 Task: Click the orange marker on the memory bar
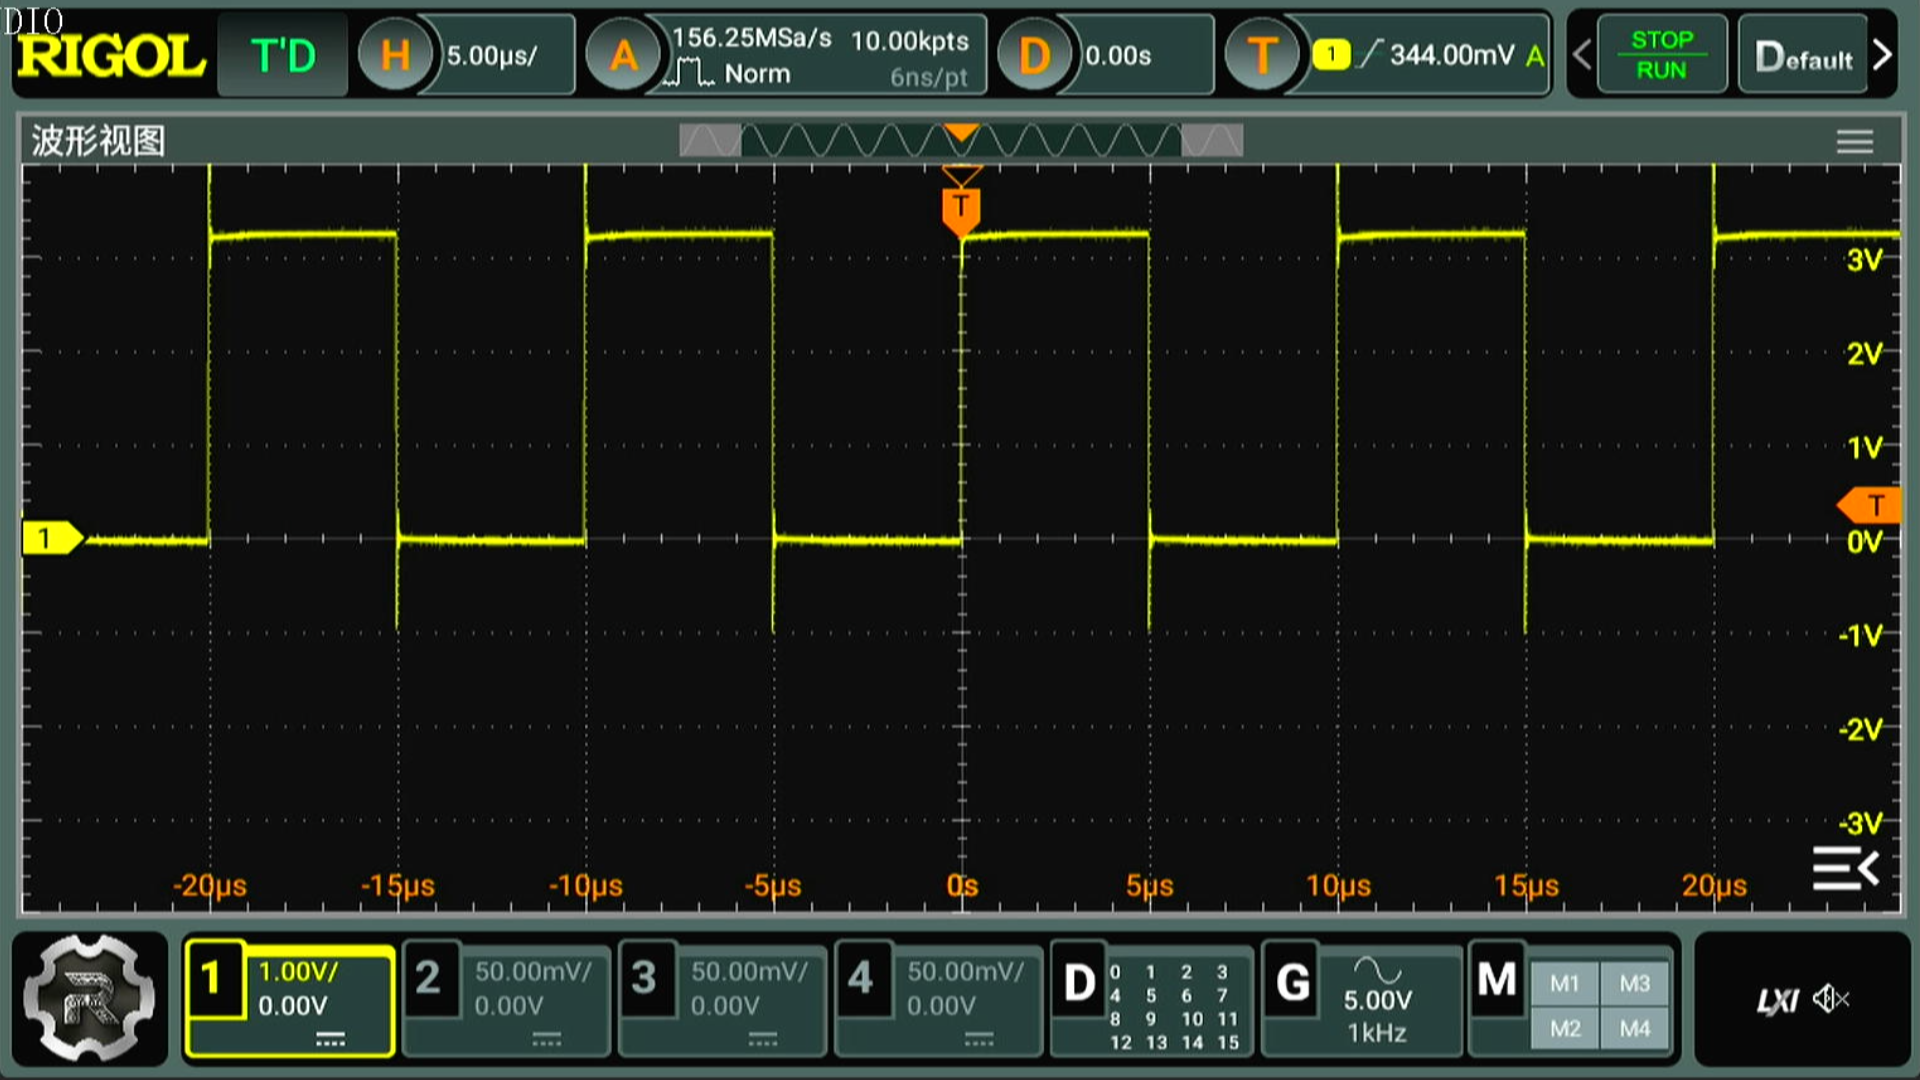[x=961, y=132]
